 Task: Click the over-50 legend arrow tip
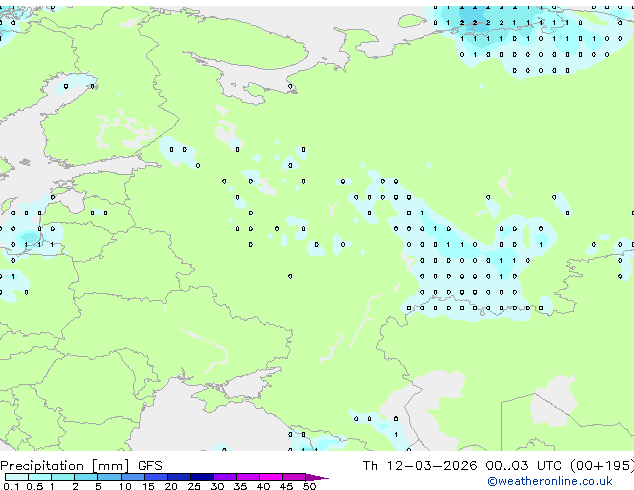point(317,477)
